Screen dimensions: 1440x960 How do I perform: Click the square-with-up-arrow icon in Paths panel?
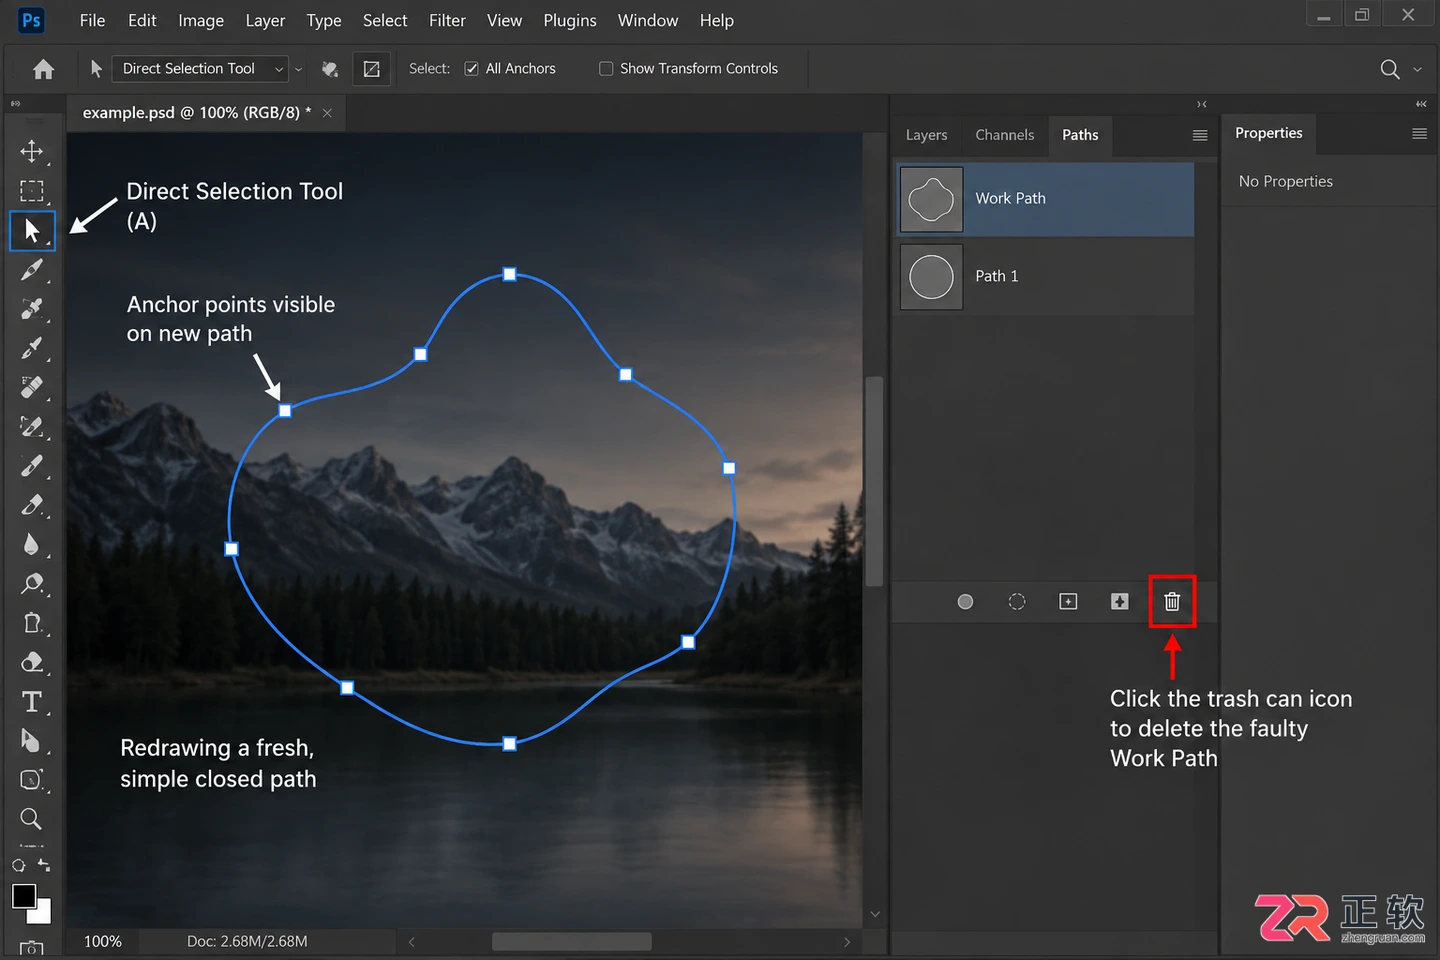(1120, 602)
